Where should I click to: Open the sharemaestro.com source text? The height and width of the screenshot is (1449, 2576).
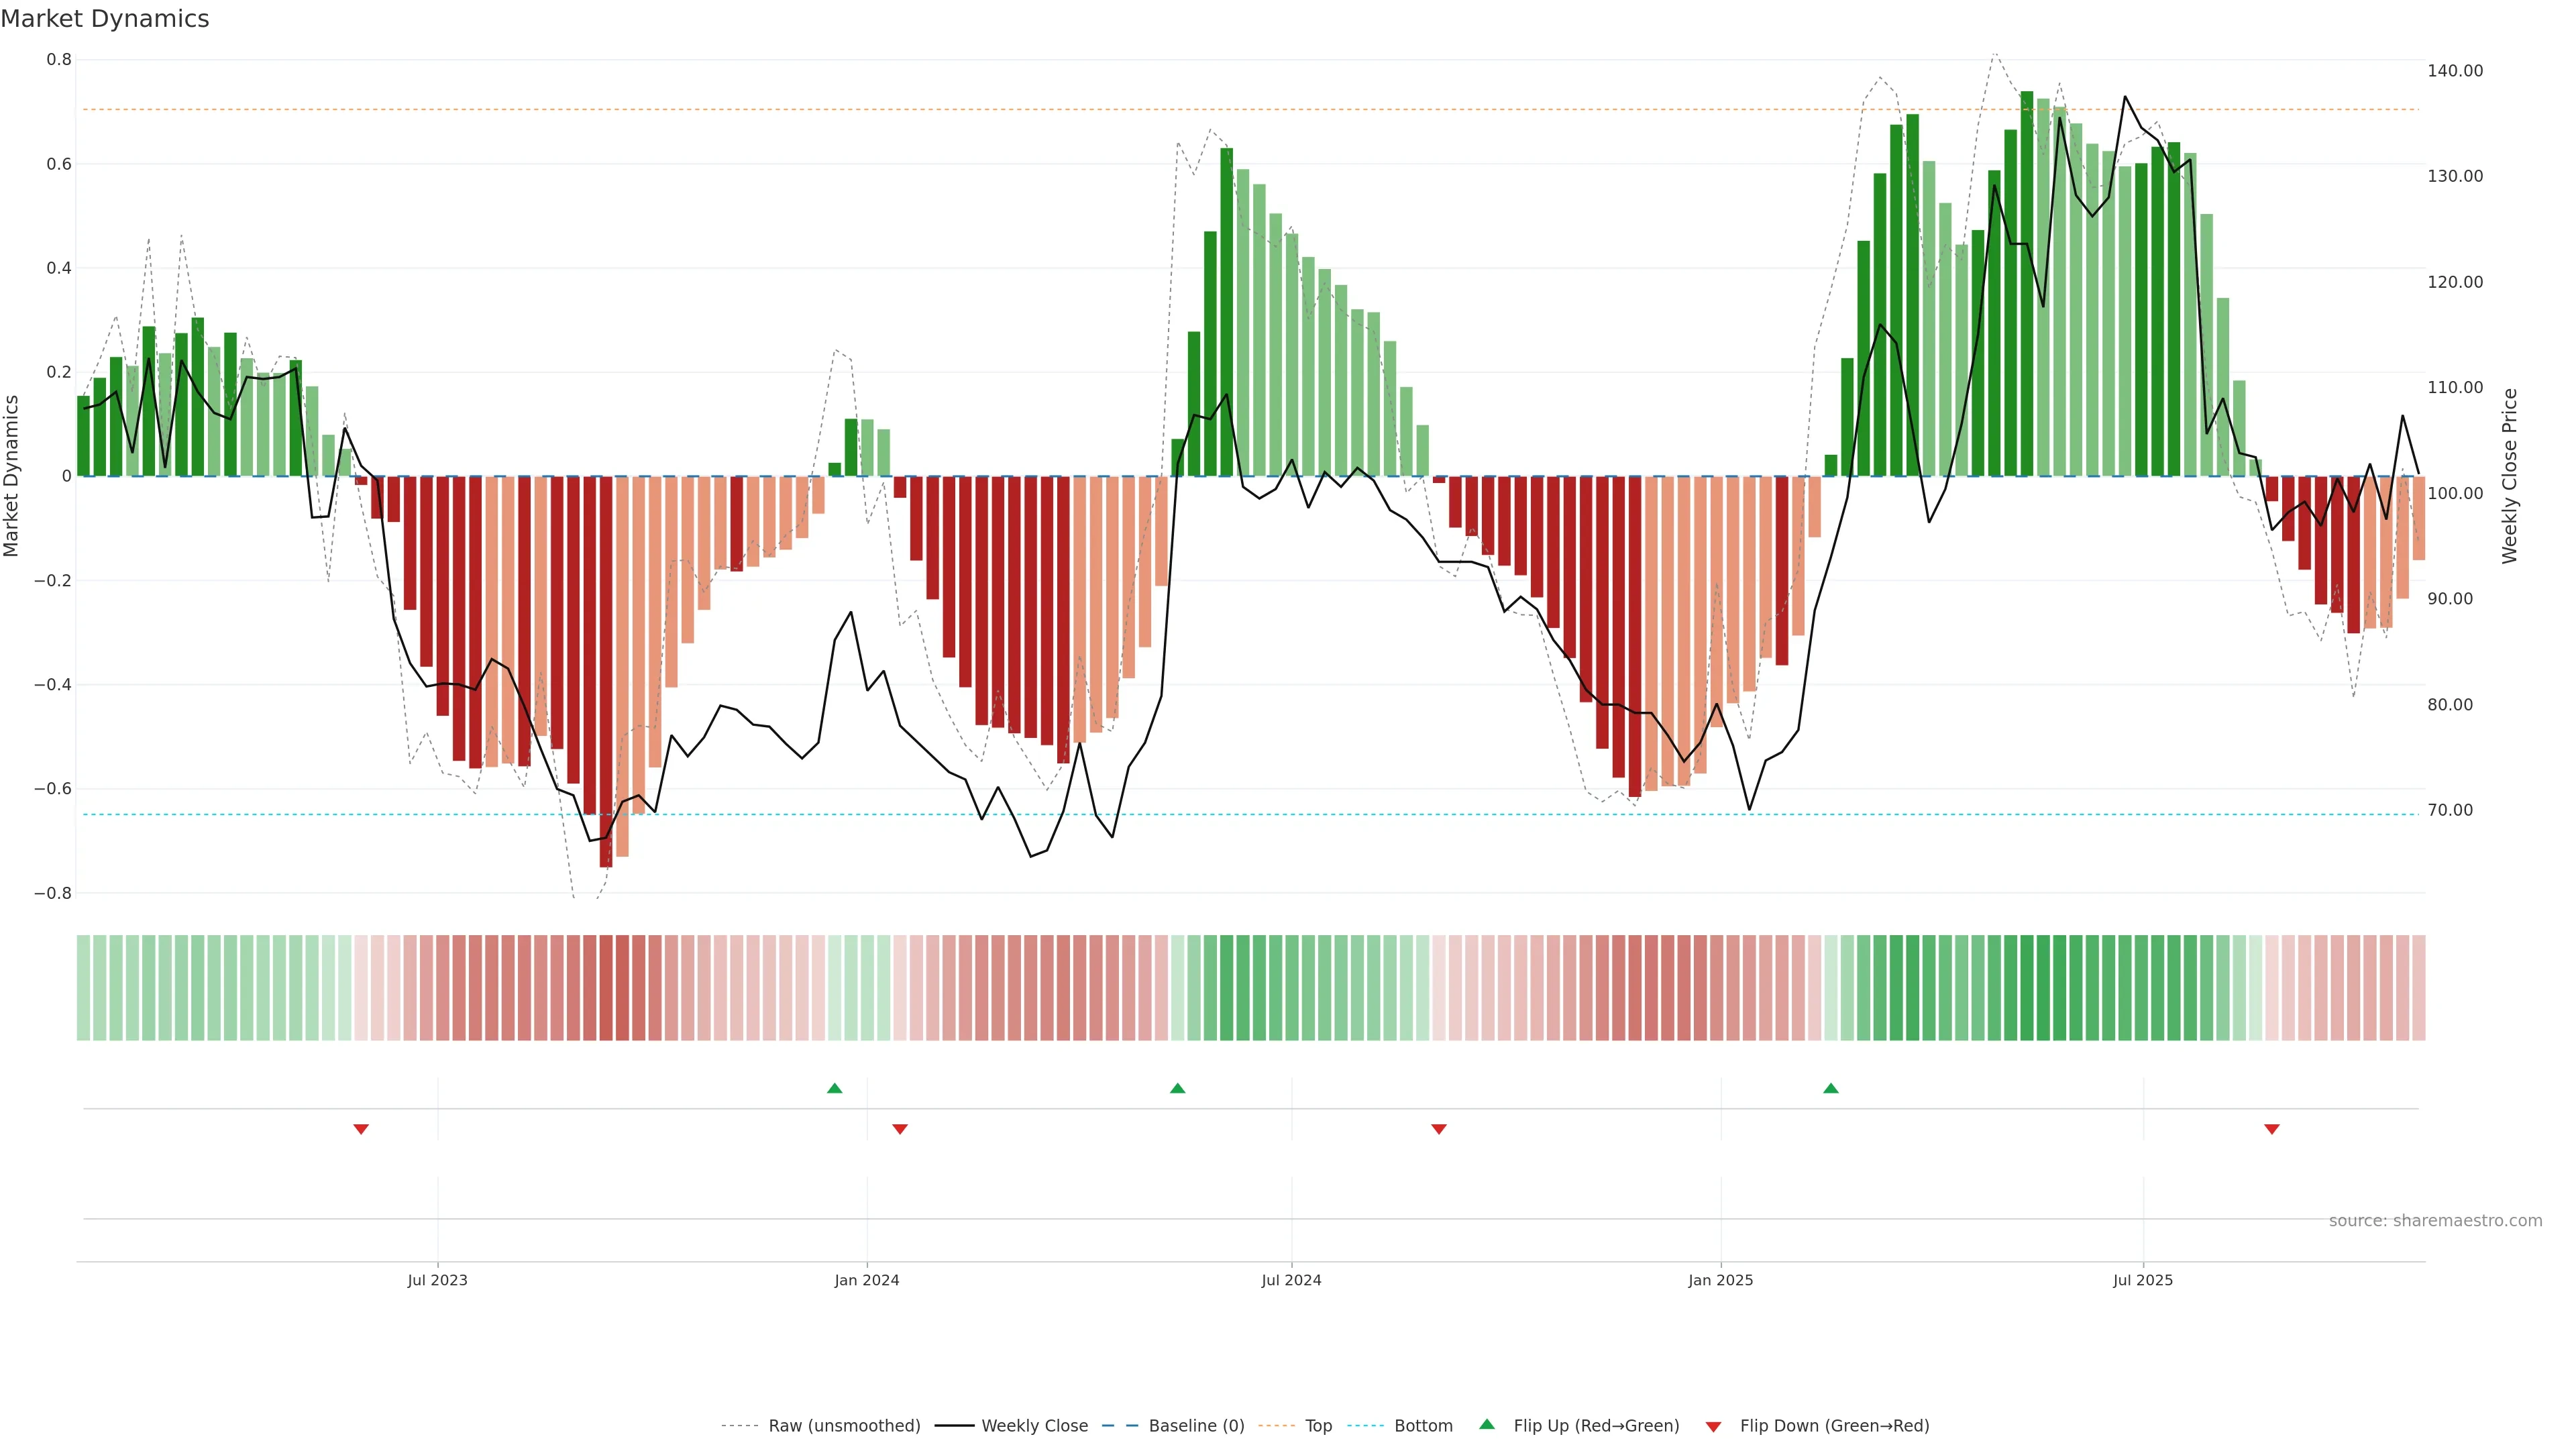(x=2435, y=1221)
